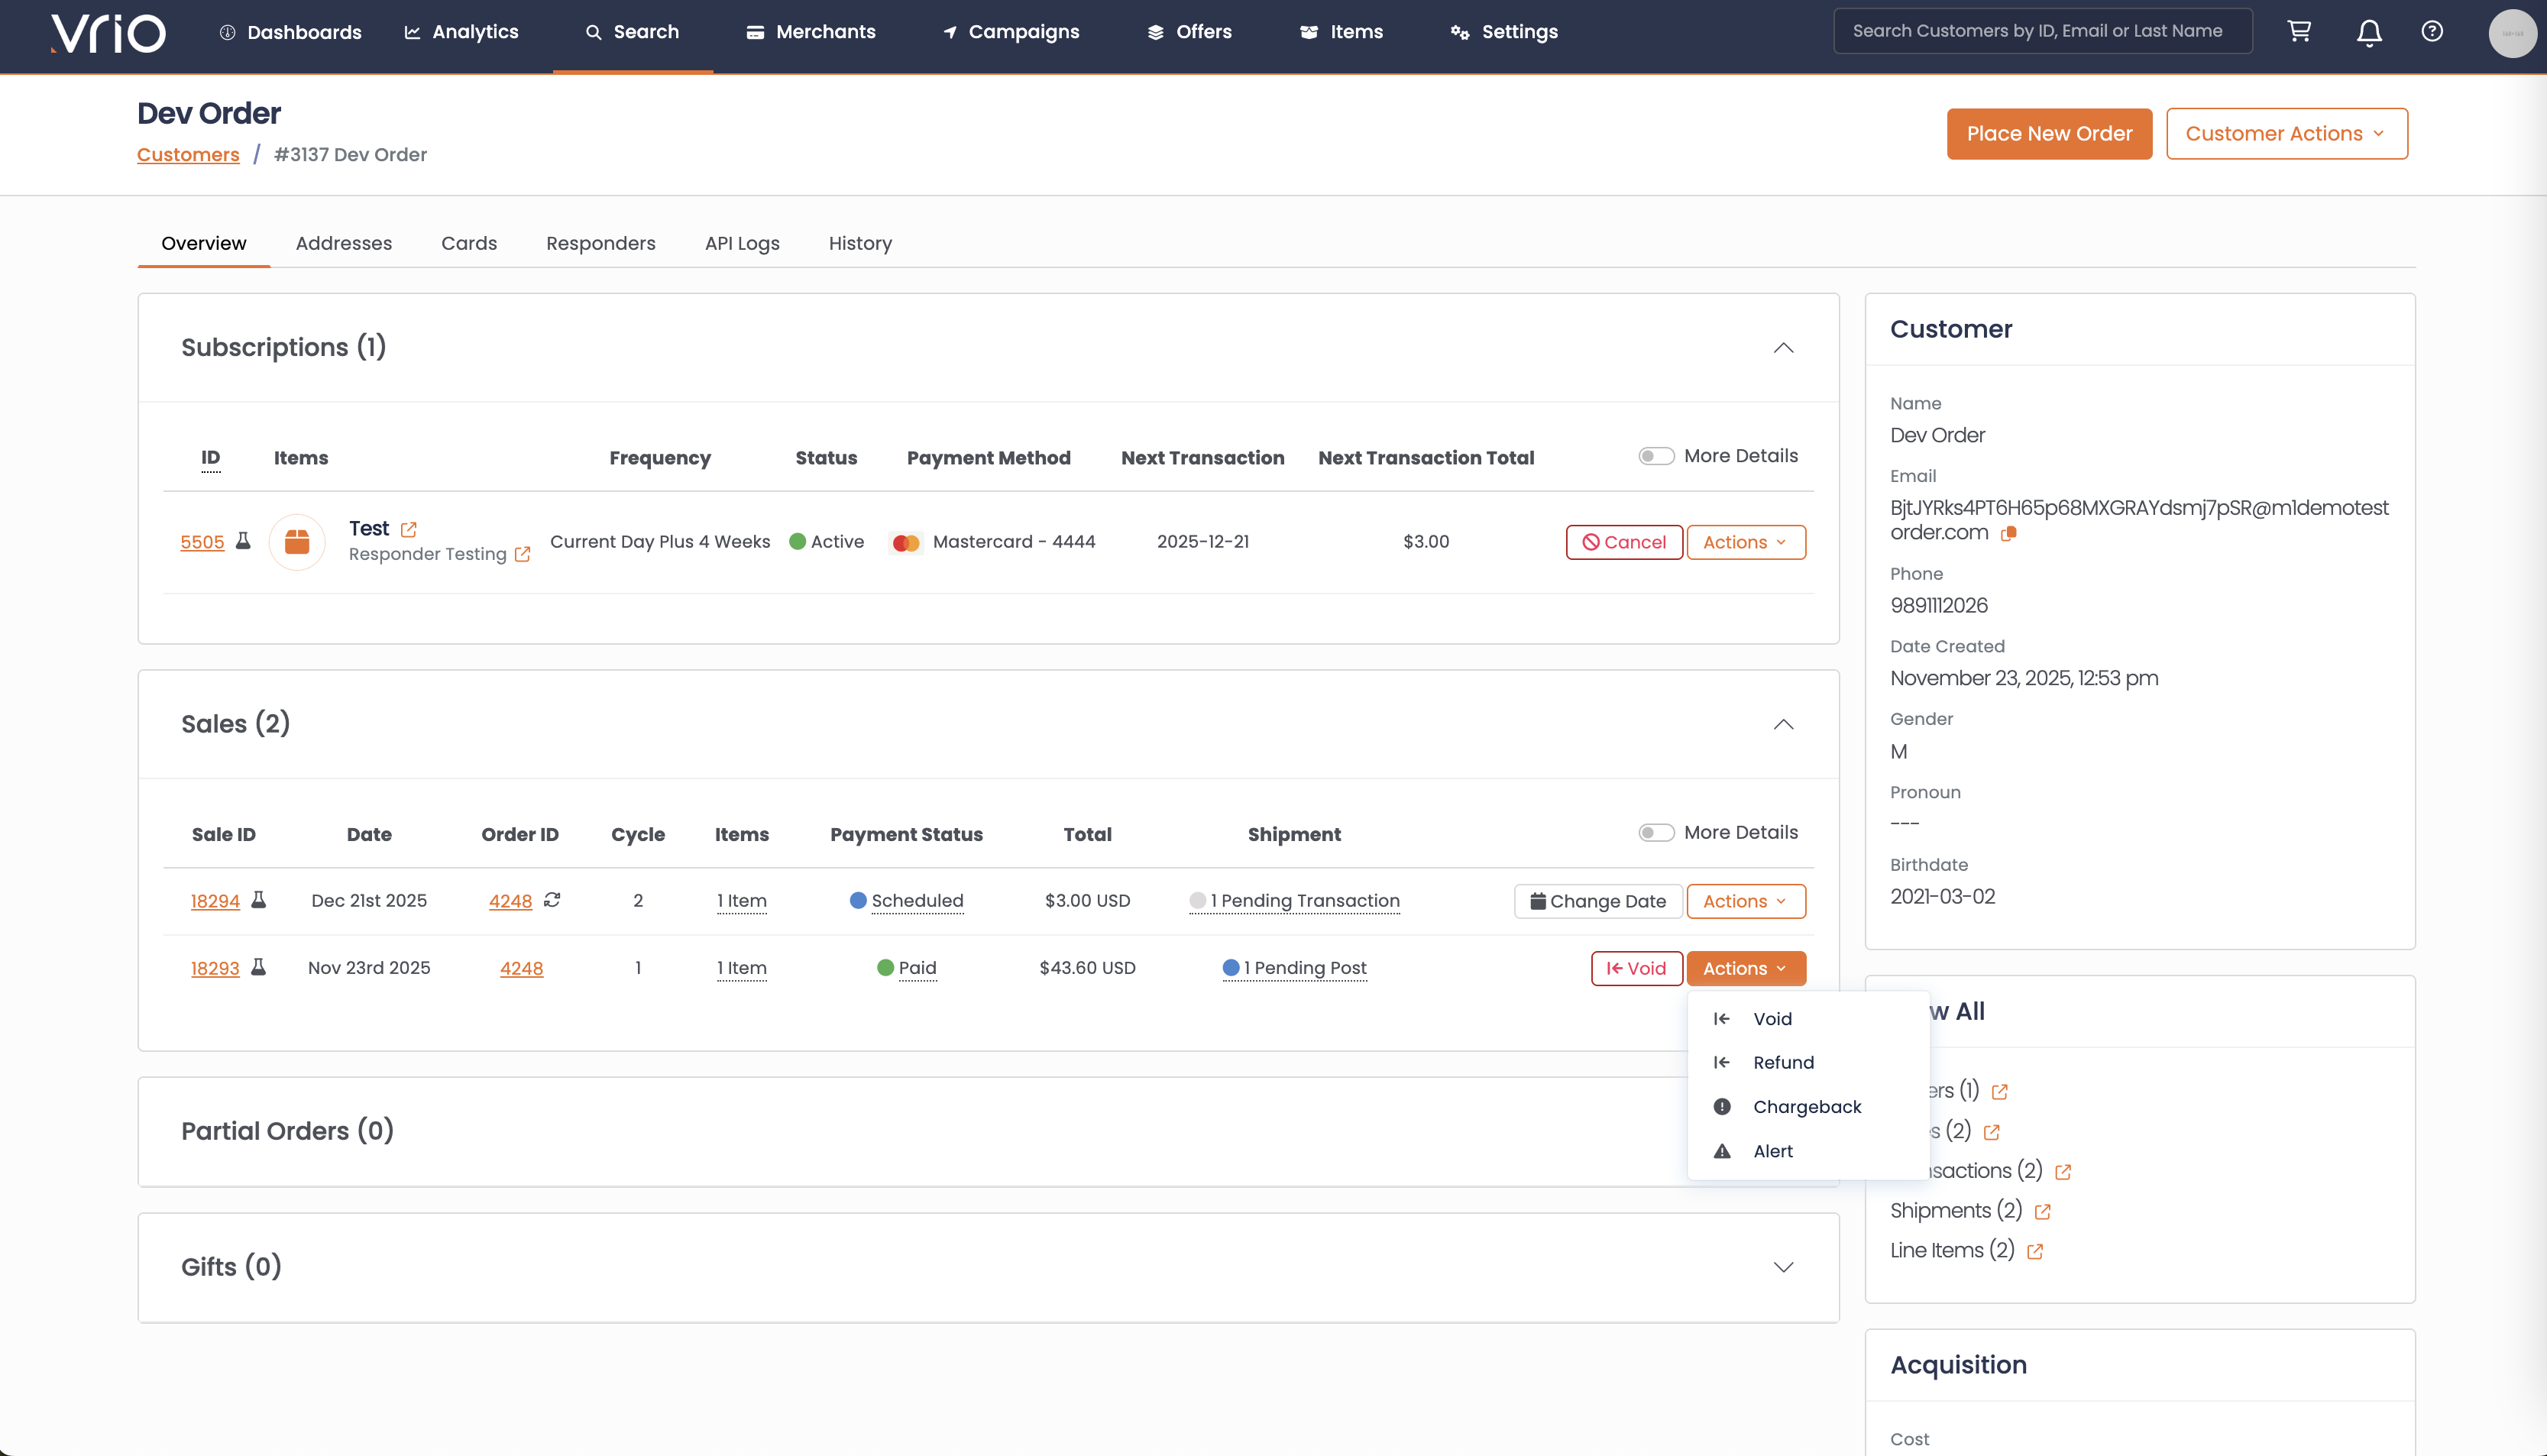Open the Customer Actions dropdown
The height and width of the screenshot is (1456, 2547).
coord(2286,134)
